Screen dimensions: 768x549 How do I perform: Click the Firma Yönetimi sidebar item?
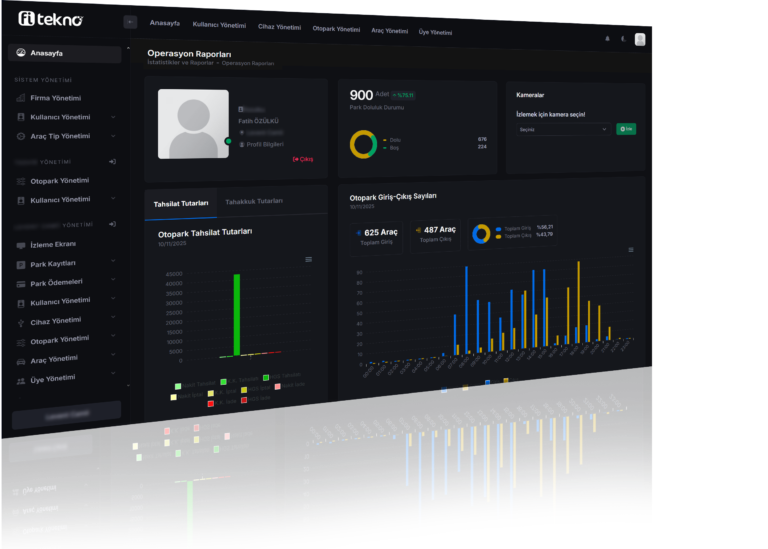pos(55,98)
